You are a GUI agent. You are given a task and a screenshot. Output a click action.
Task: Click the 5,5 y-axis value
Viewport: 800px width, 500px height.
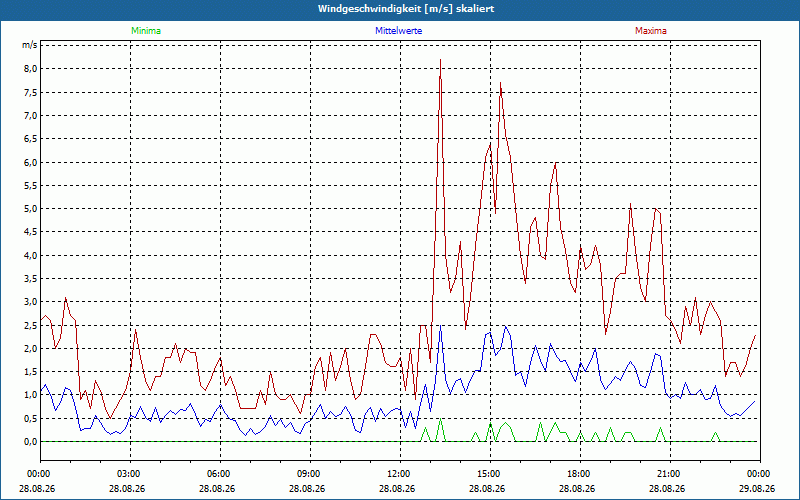coord(31,186)
